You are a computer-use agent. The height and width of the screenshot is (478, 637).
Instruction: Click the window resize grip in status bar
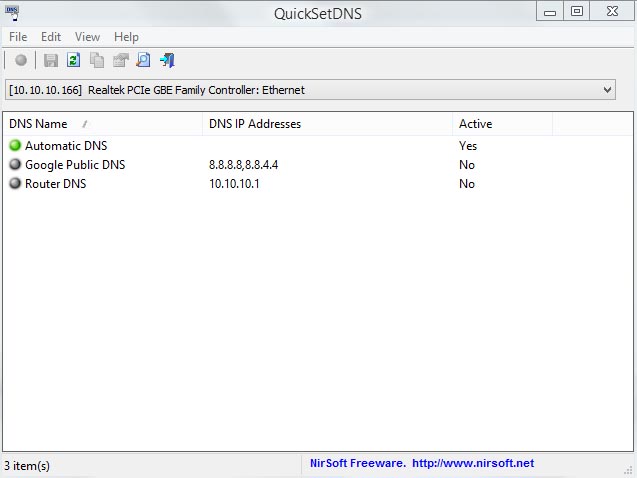pos(628,470)
